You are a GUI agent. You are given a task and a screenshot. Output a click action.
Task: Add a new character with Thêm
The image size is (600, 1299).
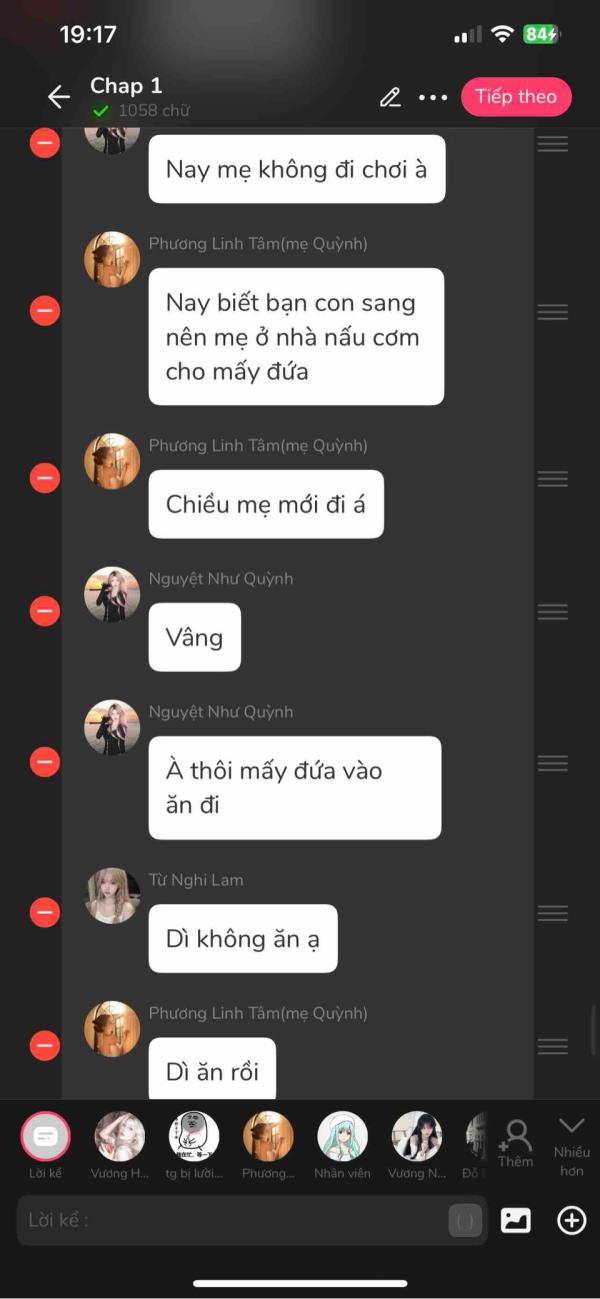pyautogui.click(x=516, y=1143)
